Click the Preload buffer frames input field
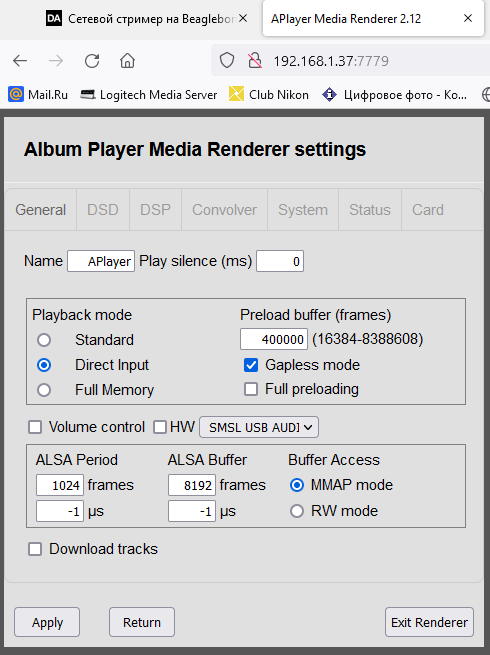490x655 pixels. [274, 339]
